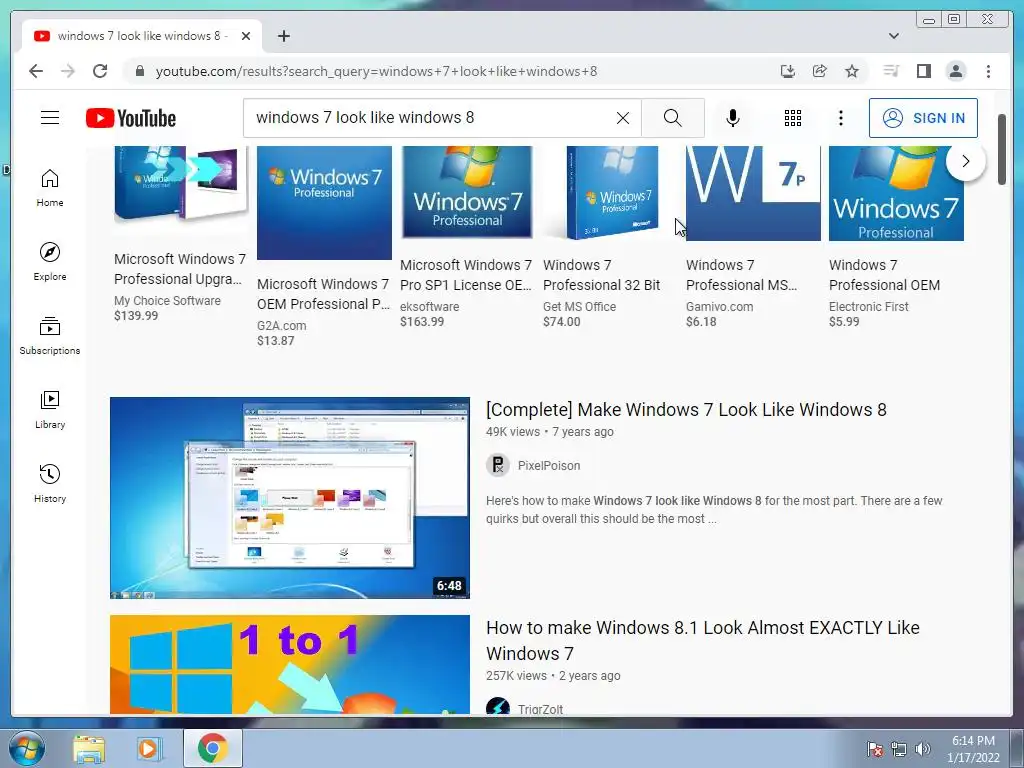Go to the YouTube logo home link
1024x768 pixels.
pos(131,118)
